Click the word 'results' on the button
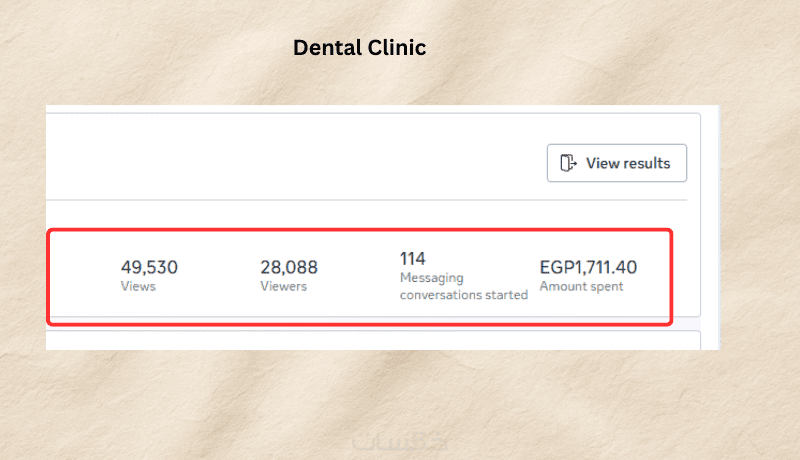The image size is (800, 460). [647, 163]
